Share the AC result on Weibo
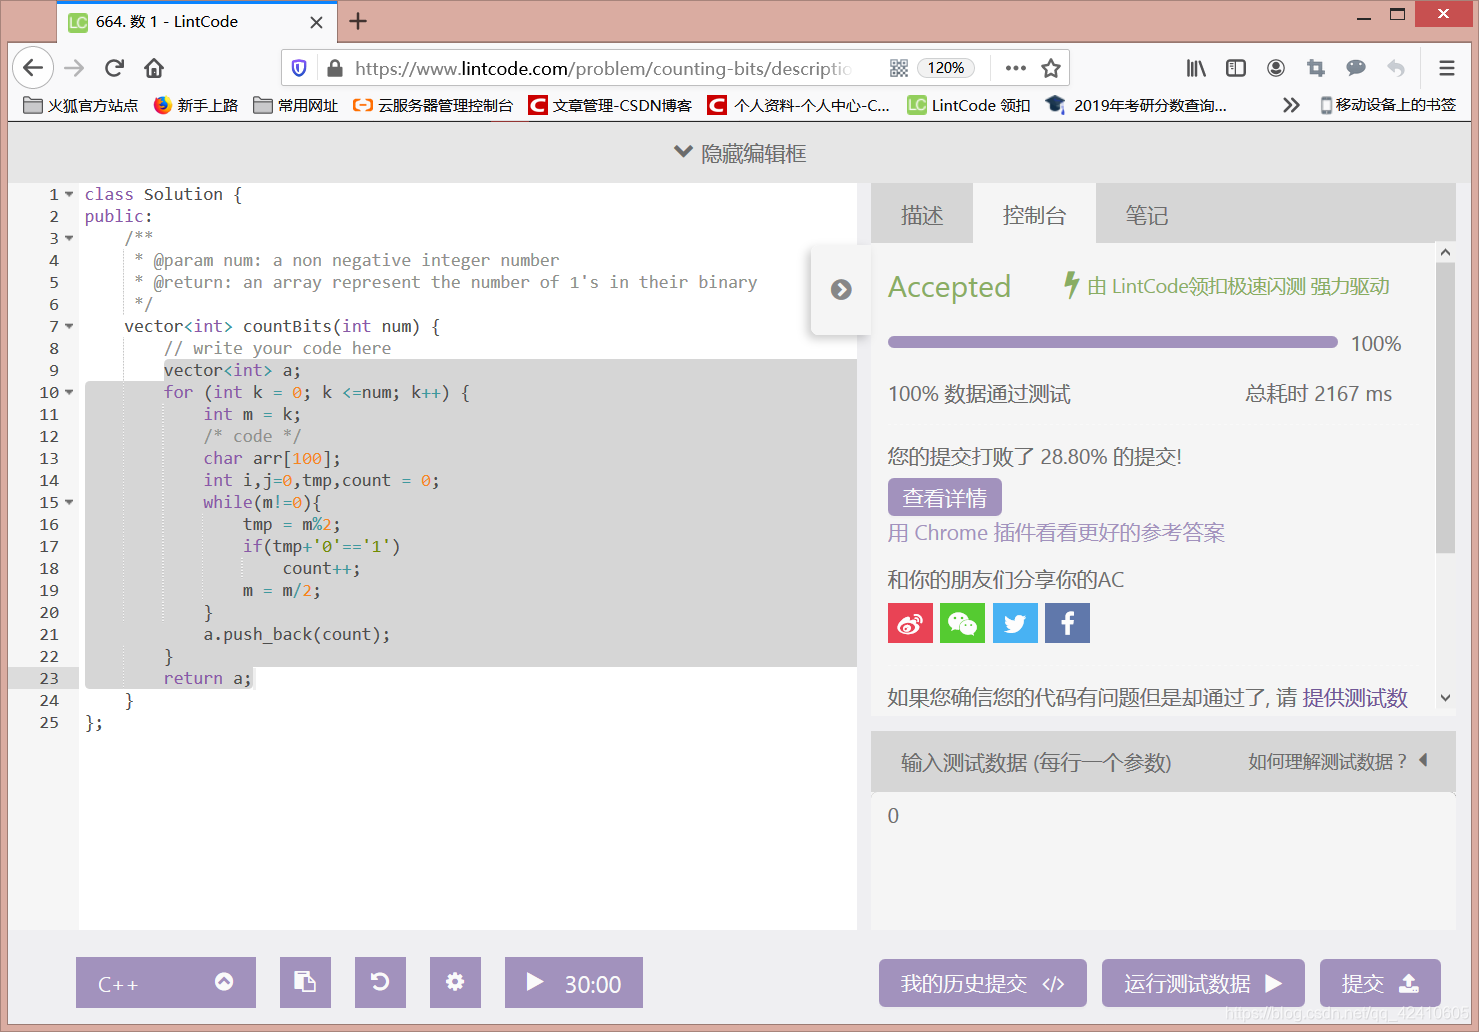 (x=910, y=623)
